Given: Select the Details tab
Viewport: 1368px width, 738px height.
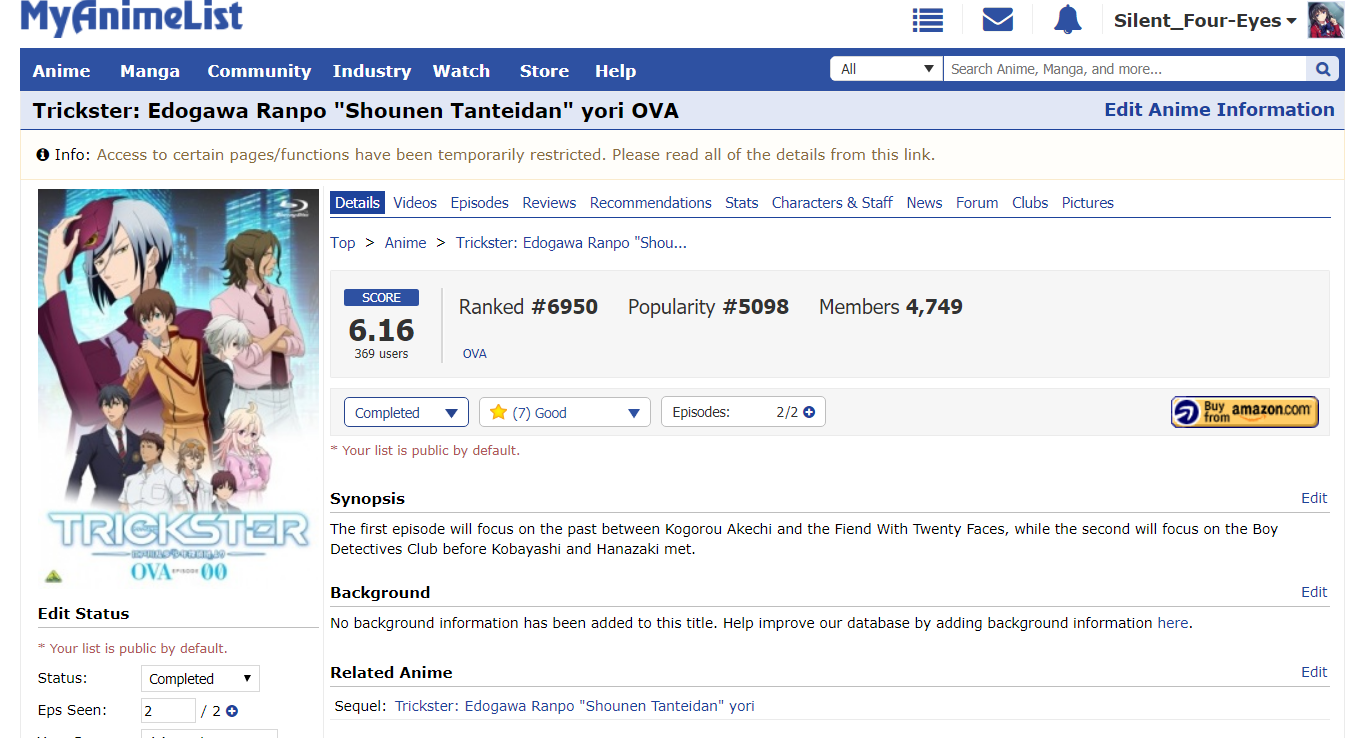Looking at the screenshot, I should point(357,203).
